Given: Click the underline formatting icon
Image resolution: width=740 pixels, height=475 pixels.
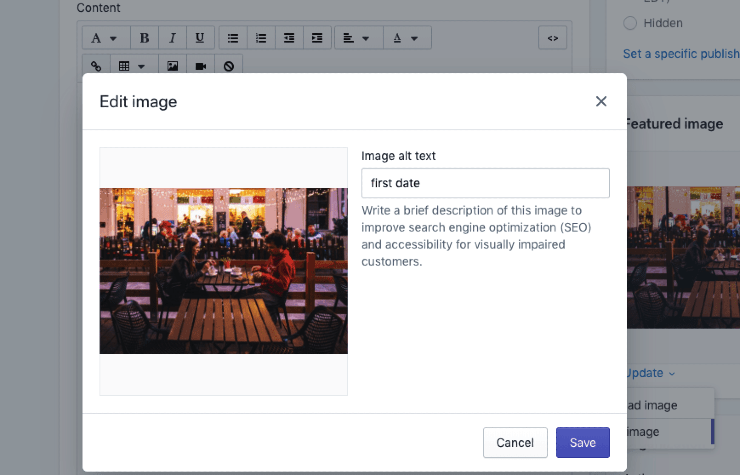Looking at the screenshot, I should (x=200, y=38).
